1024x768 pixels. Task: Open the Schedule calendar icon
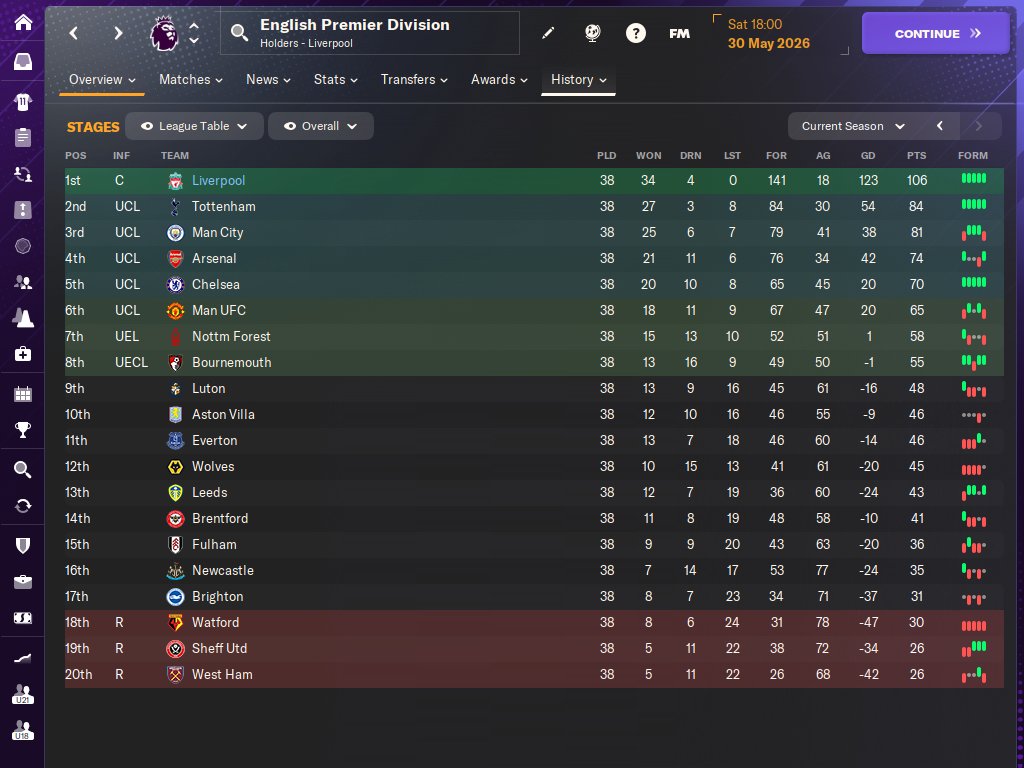(x=22, y=393)
